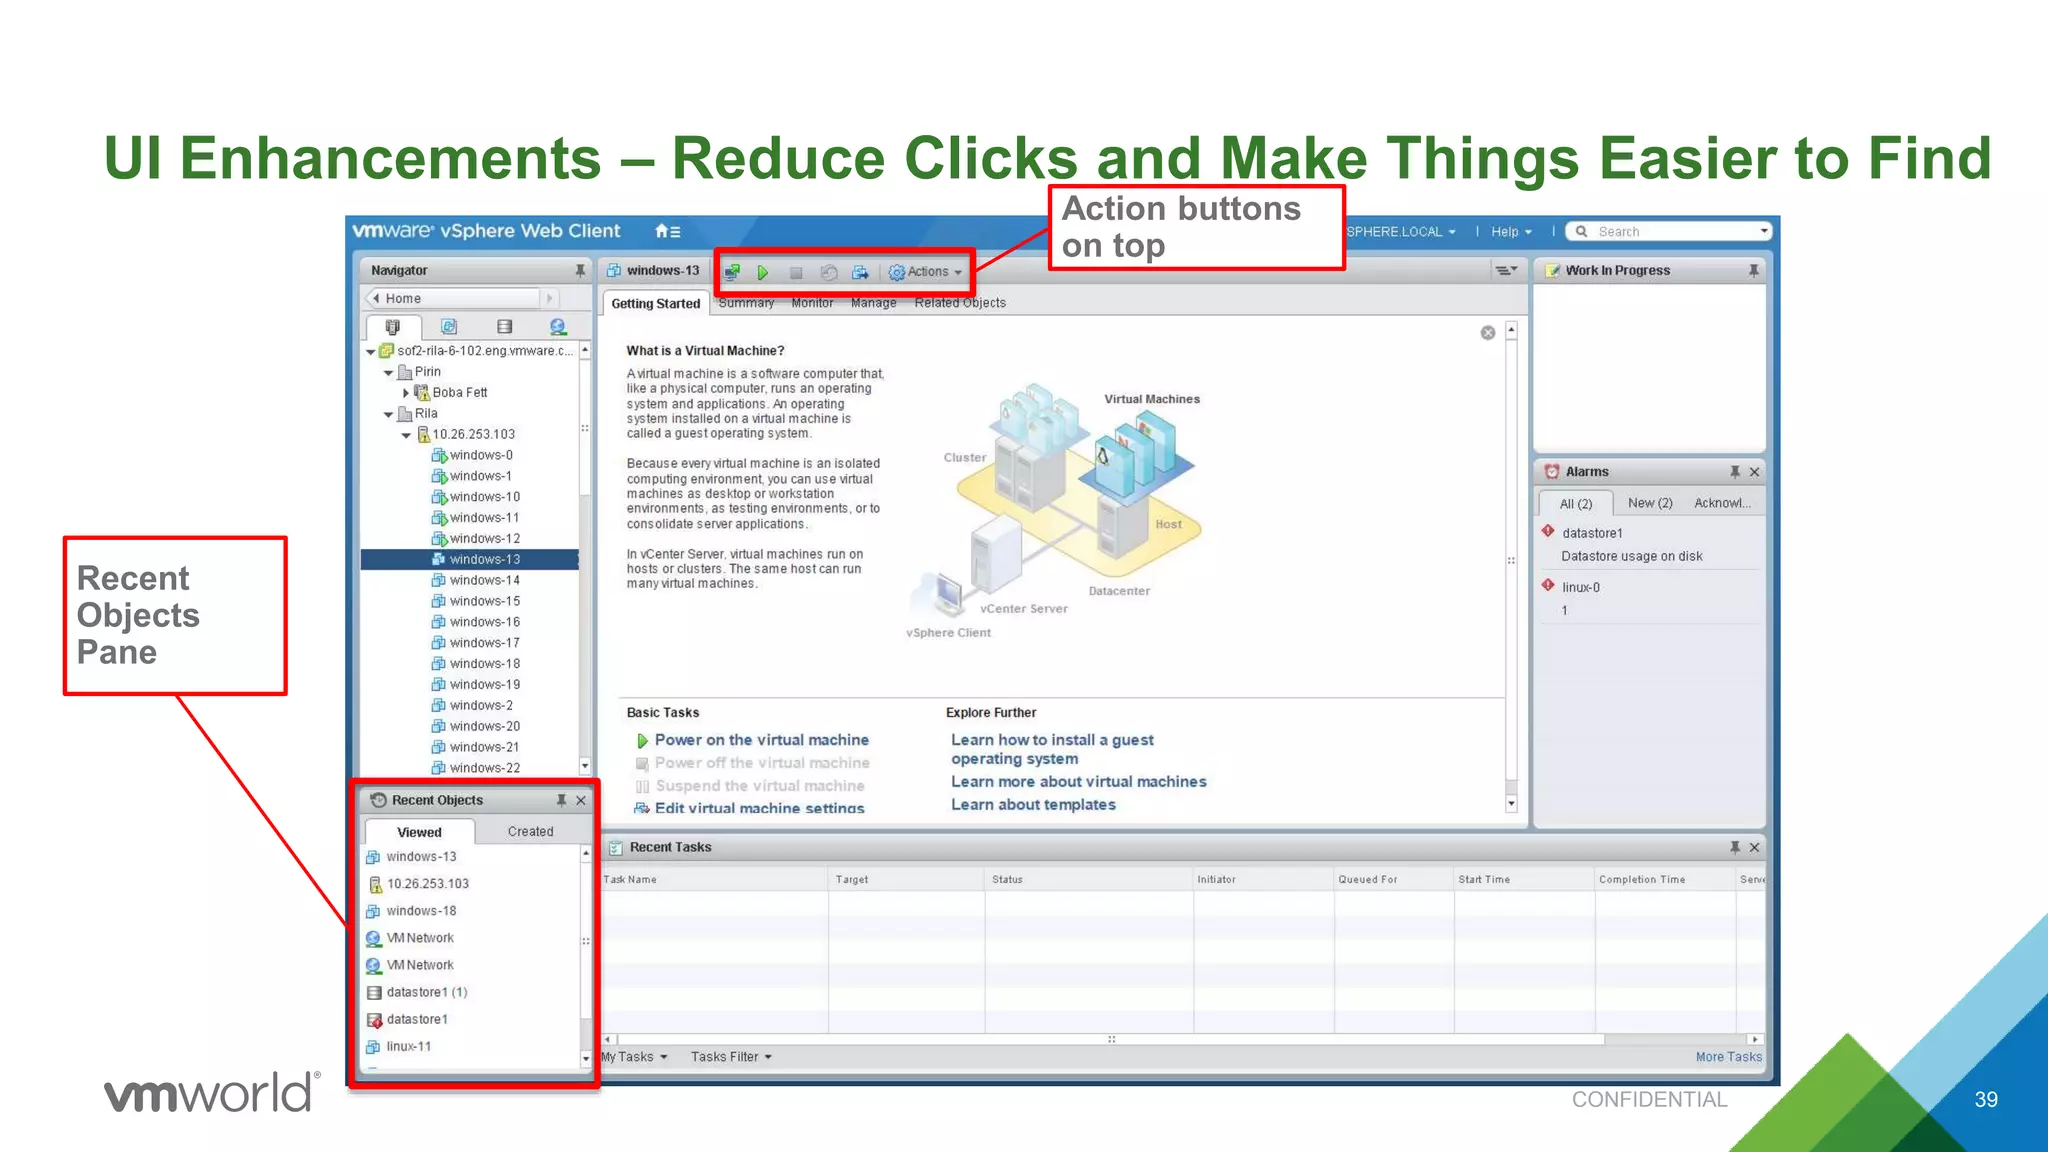Open 10.26.253.103 from Recent Objects

tap(427, 884)
